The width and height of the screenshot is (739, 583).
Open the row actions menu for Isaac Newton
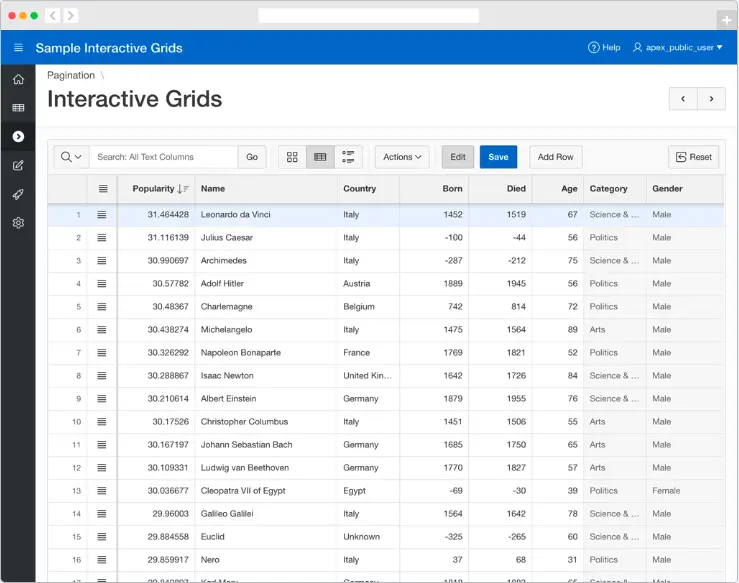tap(102, 376)
